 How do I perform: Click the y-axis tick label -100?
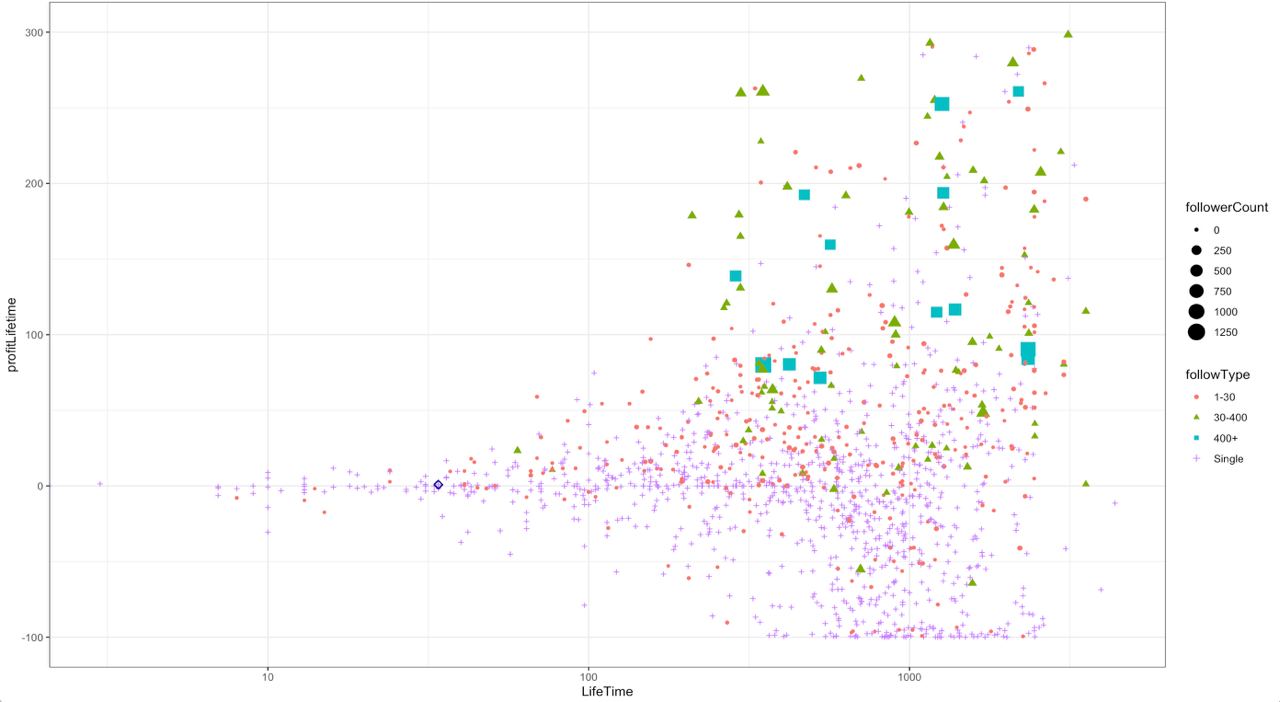30,637
